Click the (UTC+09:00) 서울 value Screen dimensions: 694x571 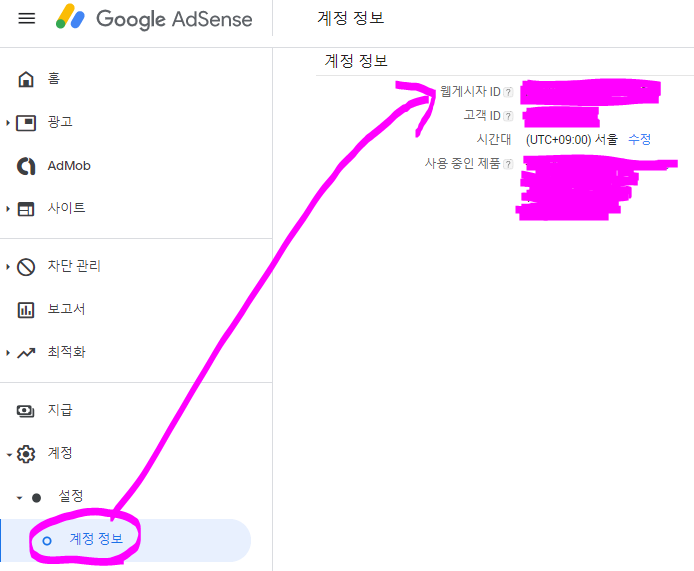[x=571, y=140]
